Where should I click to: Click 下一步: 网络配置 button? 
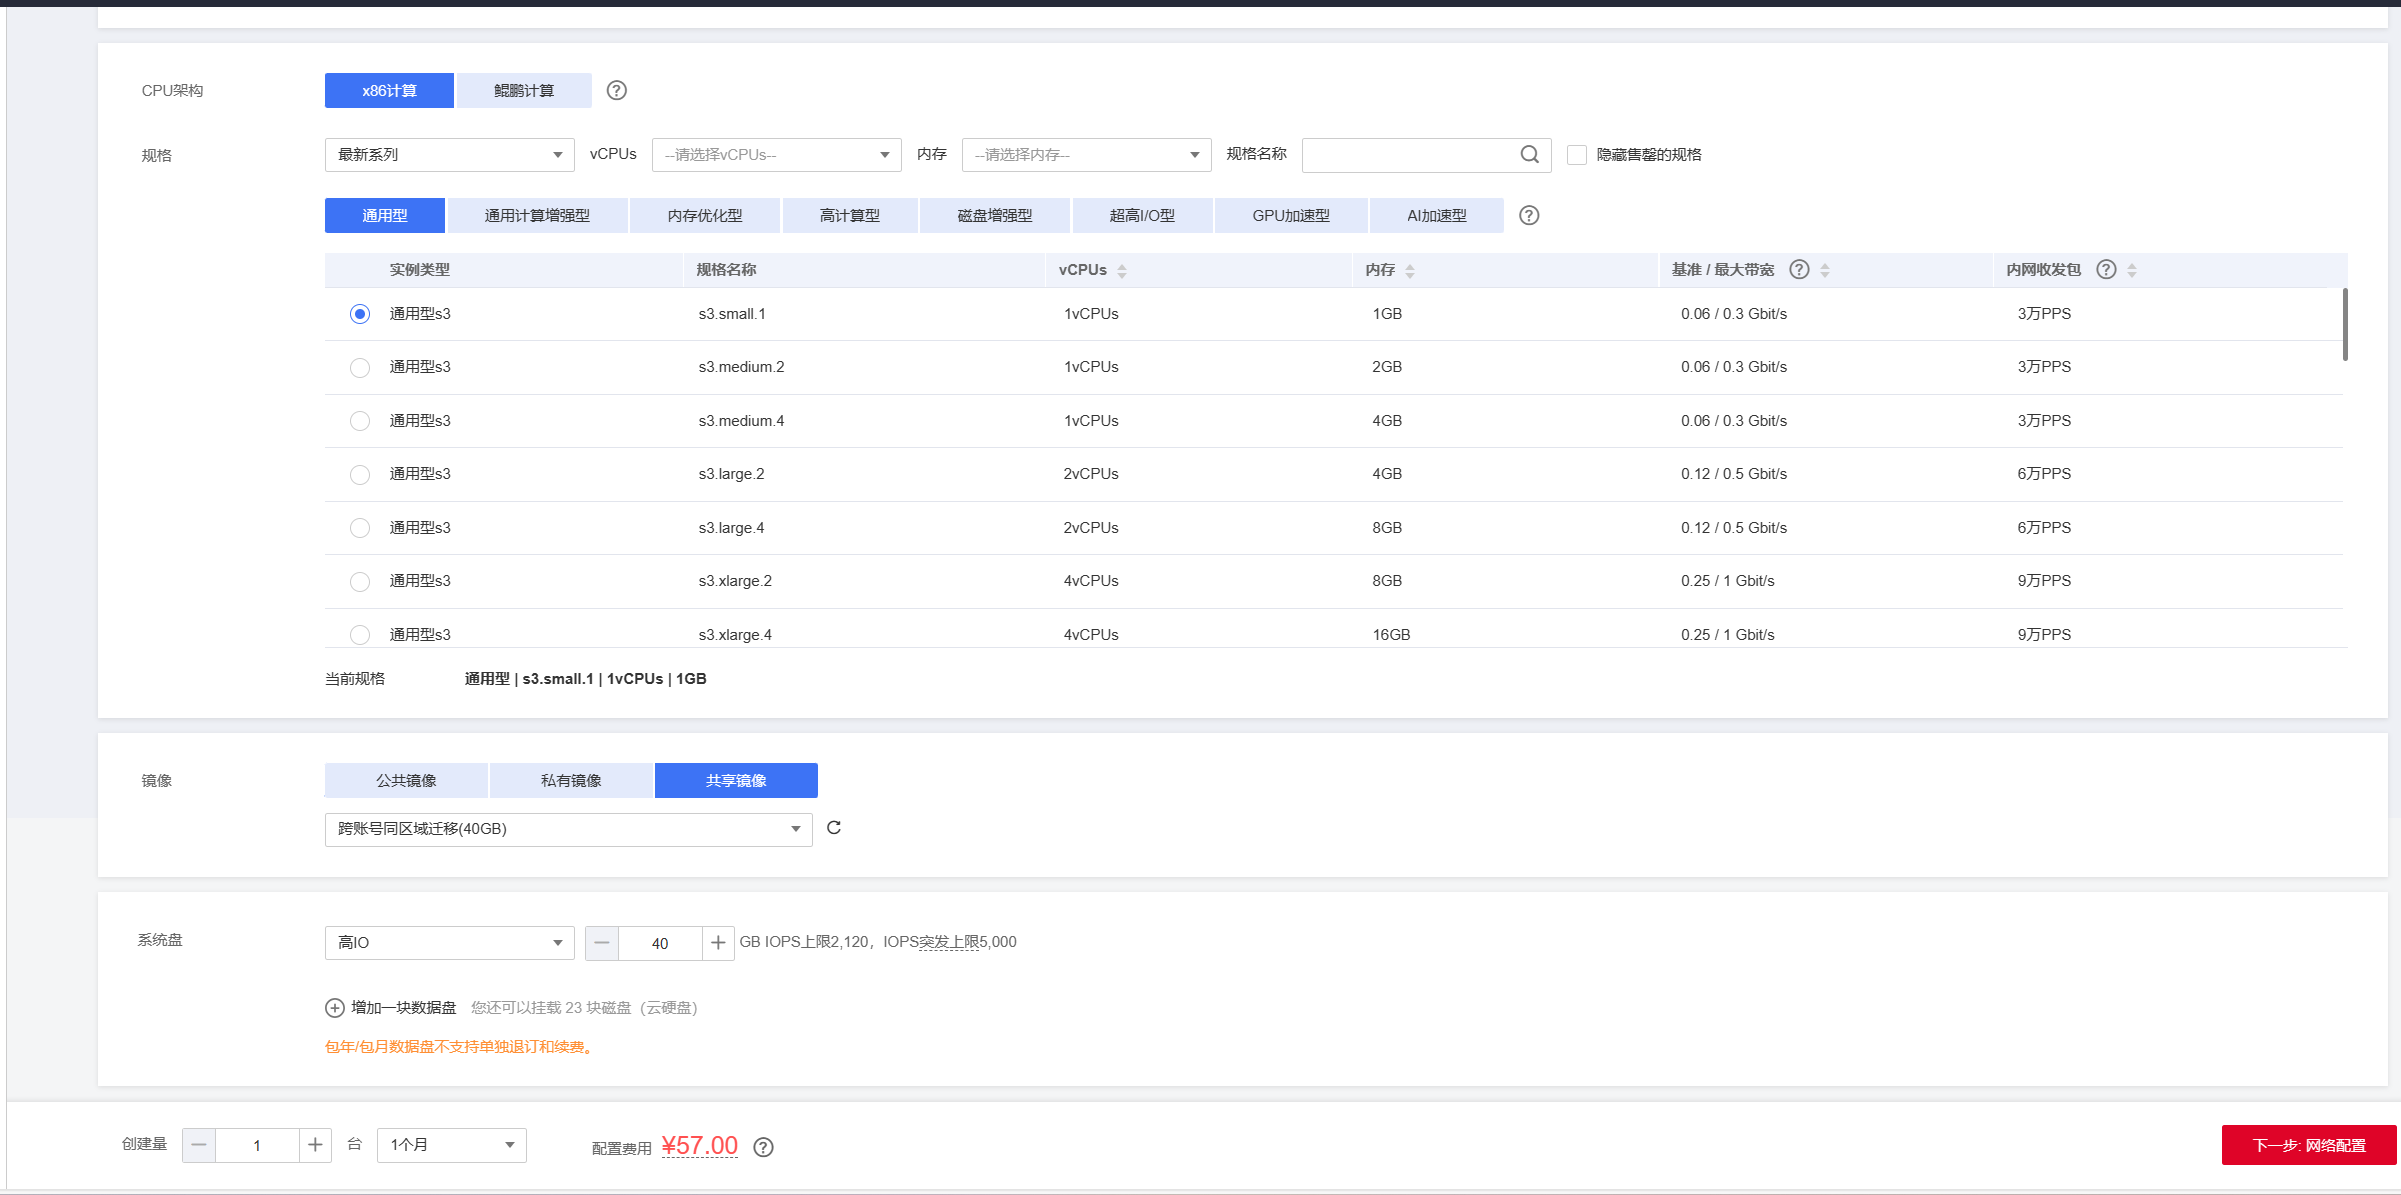(x=2309, y=1145)
